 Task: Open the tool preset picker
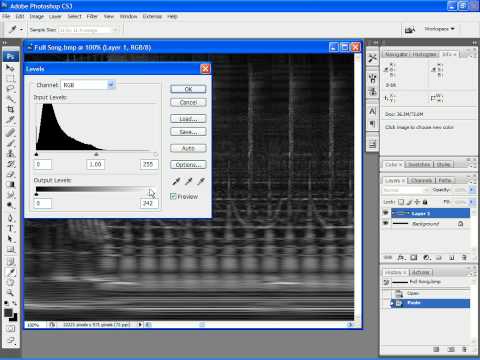(x=16, y=30)
